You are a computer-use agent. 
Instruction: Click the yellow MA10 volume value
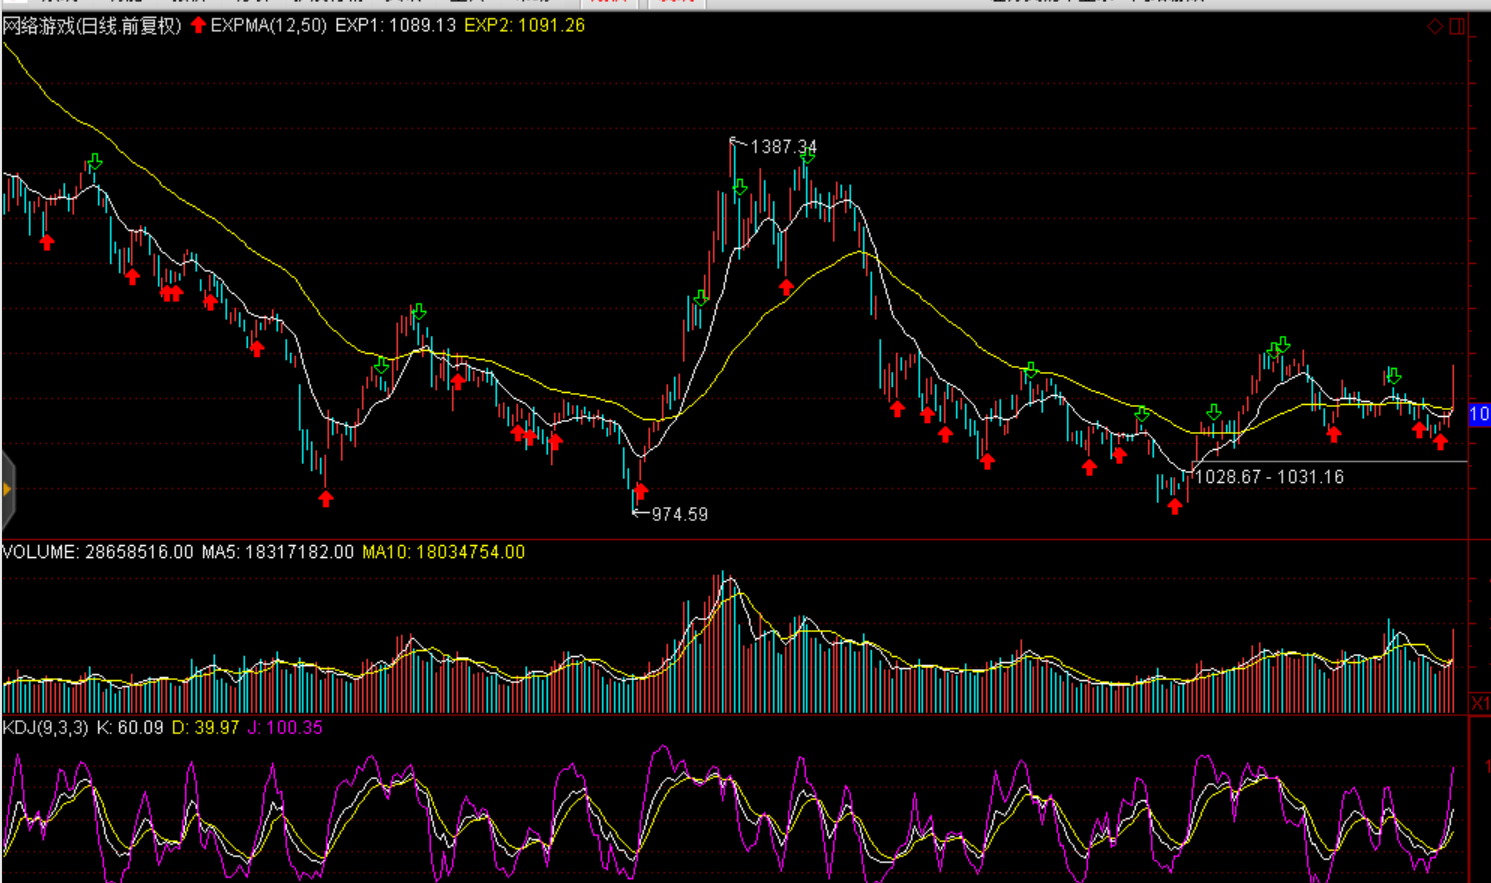click(x=443, y=552)
